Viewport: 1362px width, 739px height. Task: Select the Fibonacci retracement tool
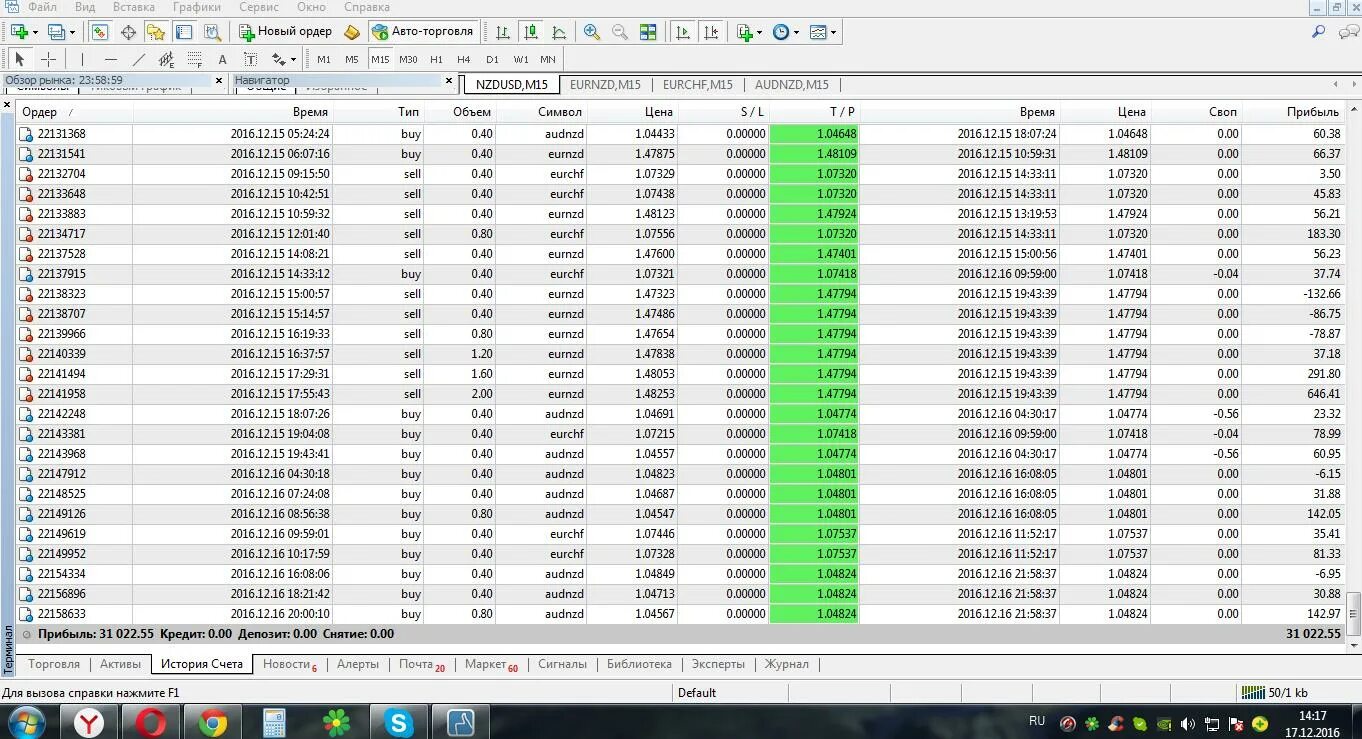pyautogui.click(x=195, y=59)
